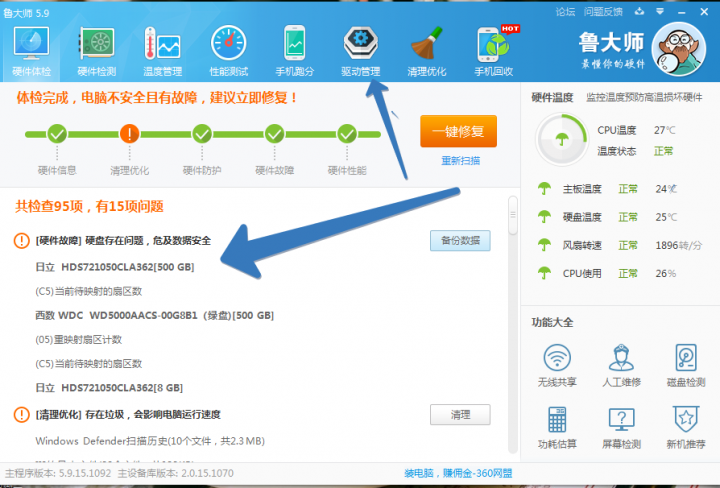
Task: Click the 硬盘温度 umbrella icon
Action: click(544, 217)
